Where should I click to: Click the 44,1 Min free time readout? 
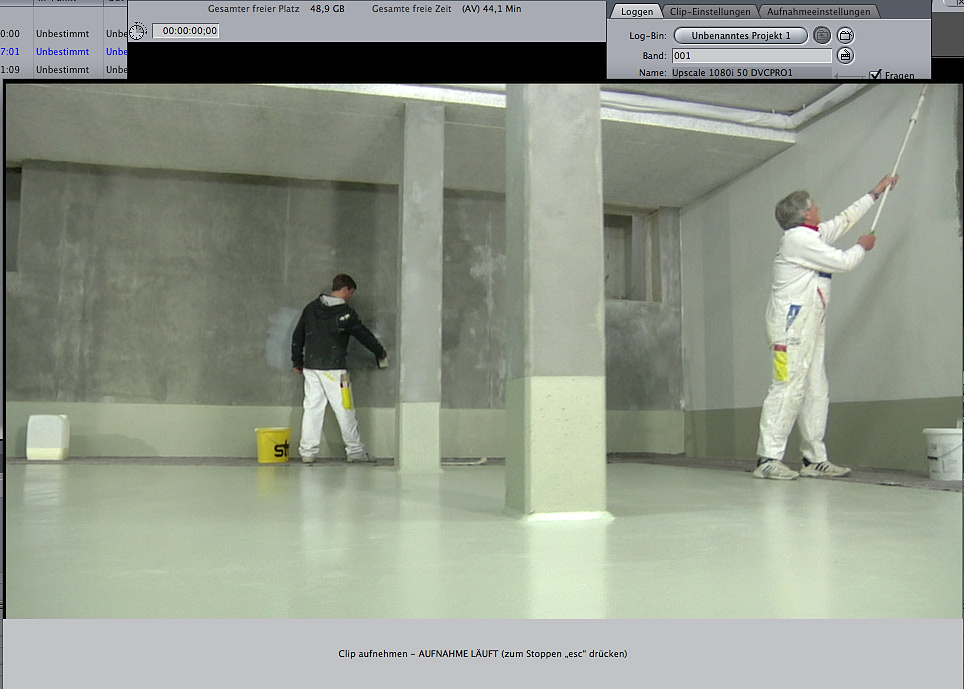[x=501, y=8]
